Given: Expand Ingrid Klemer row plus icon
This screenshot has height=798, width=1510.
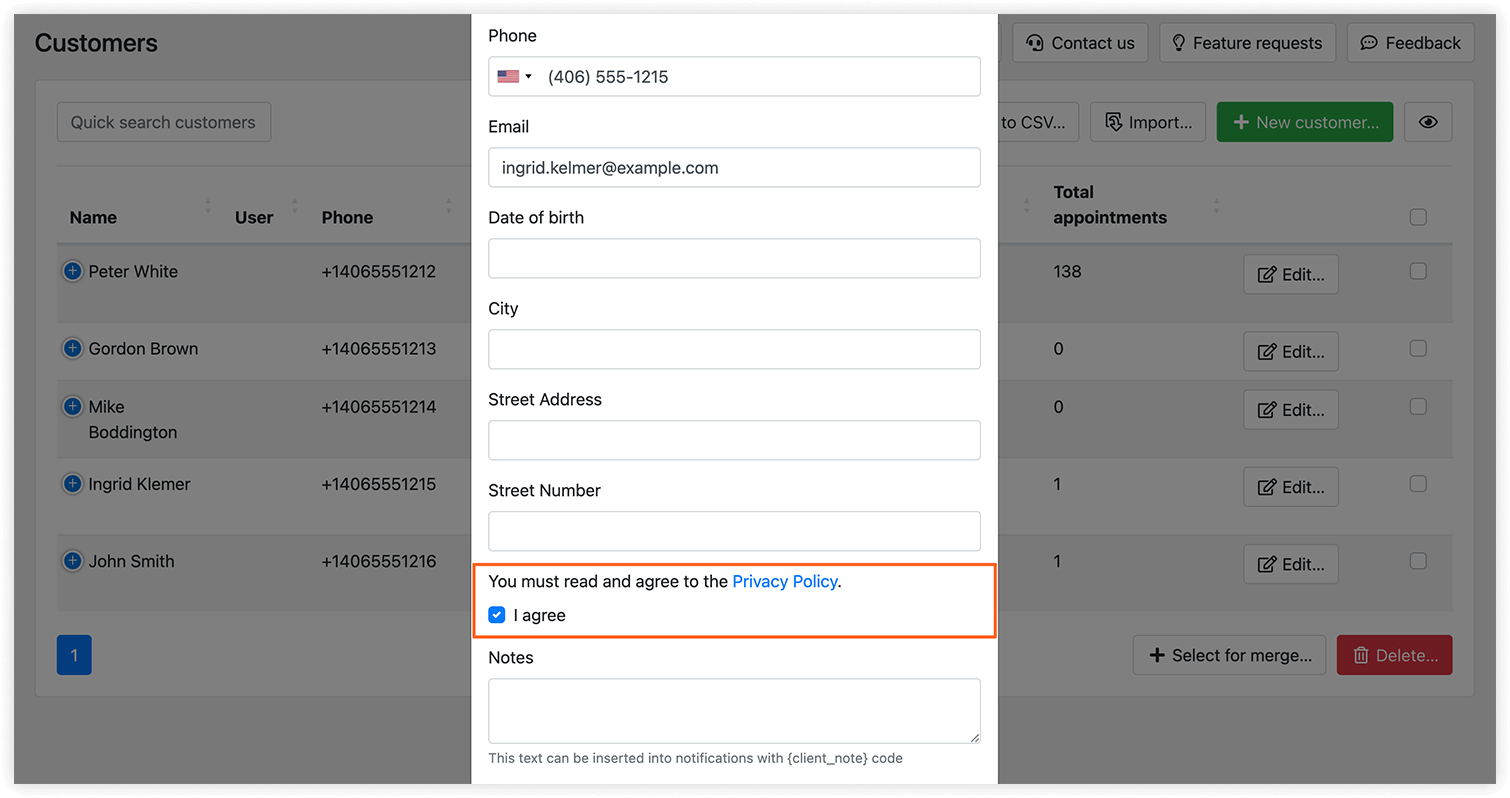Looking at the screenshot, I should tap(72, 483).
